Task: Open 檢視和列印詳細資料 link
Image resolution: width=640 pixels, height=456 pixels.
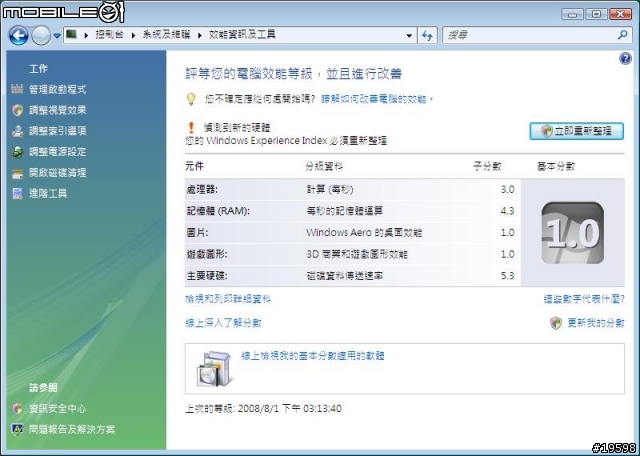Action: coord(228,299)
